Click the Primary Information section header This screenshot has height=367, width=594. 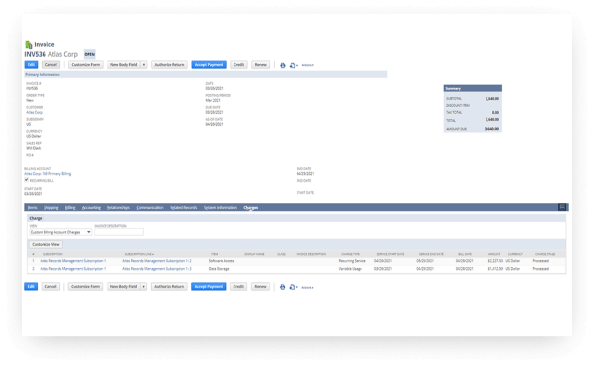(x=206, y=75)
